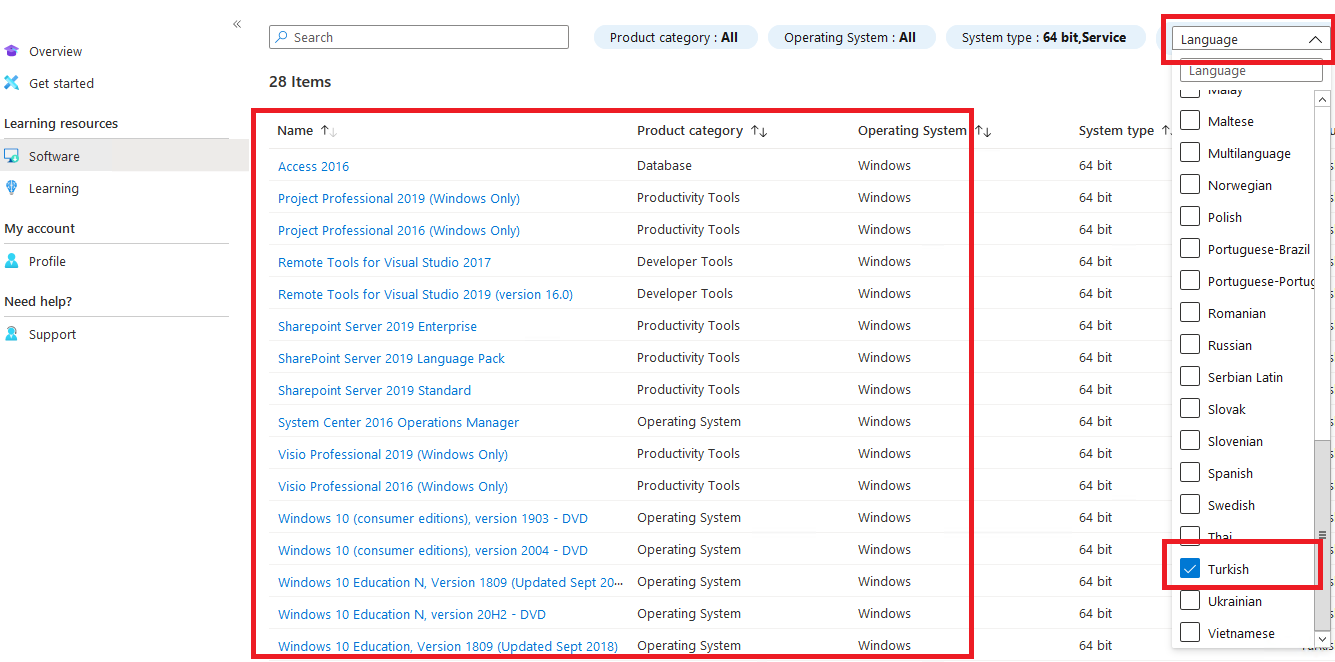Click the main Search input field

coord(419,37)
